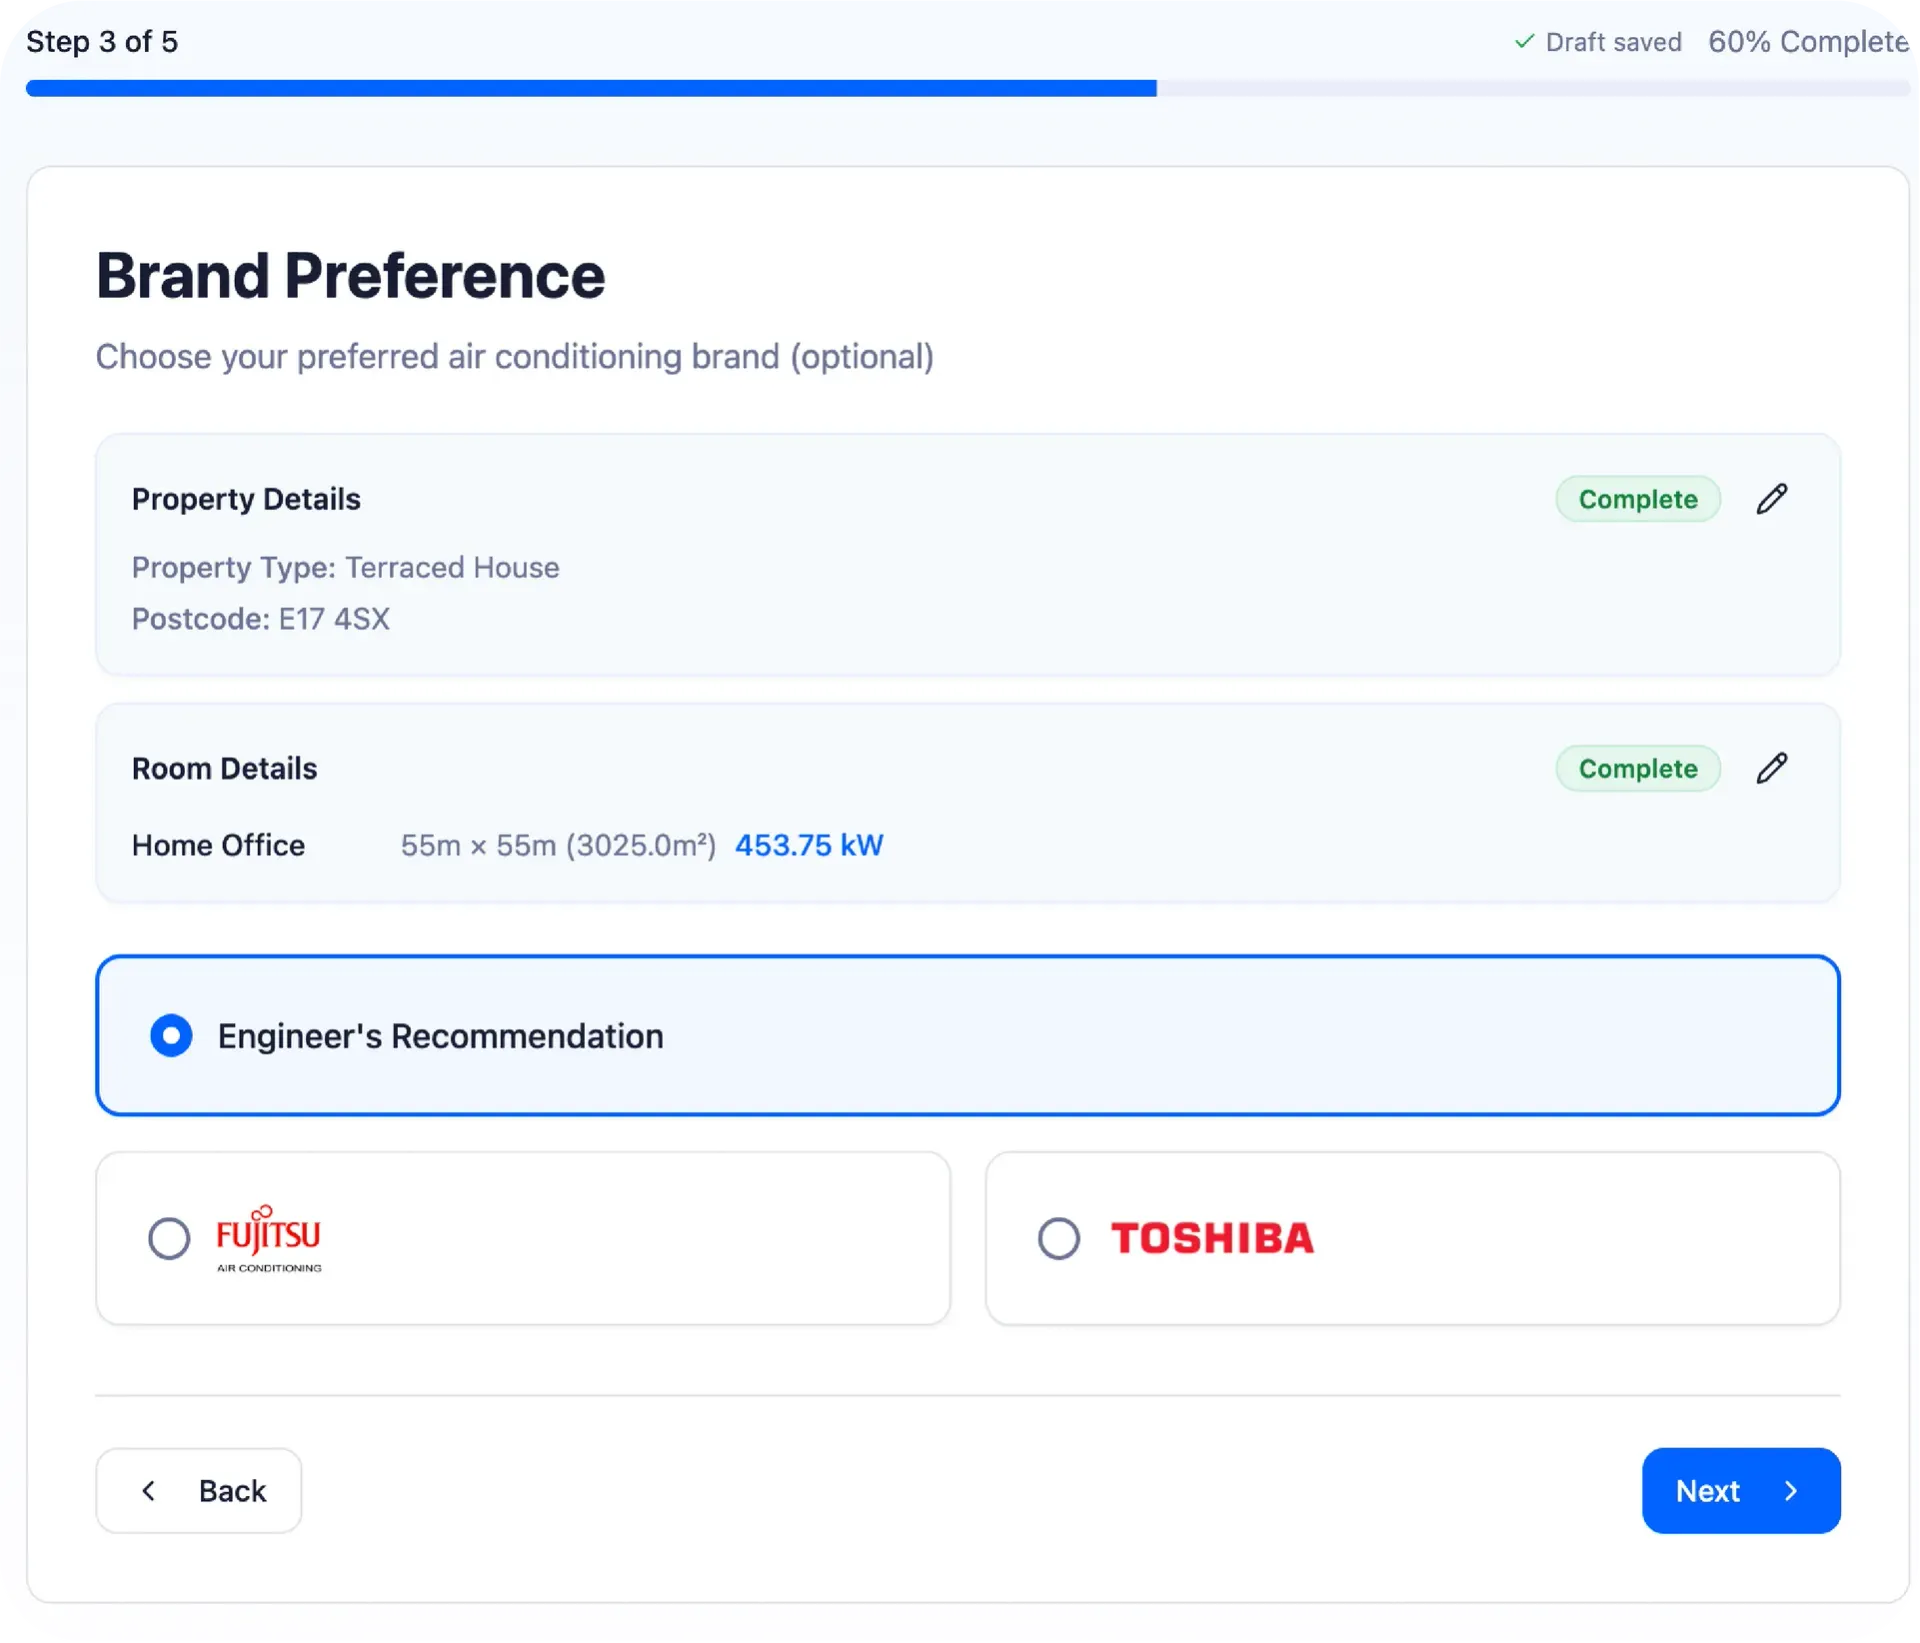Click the right chevron on Next

(1791, 1491)
